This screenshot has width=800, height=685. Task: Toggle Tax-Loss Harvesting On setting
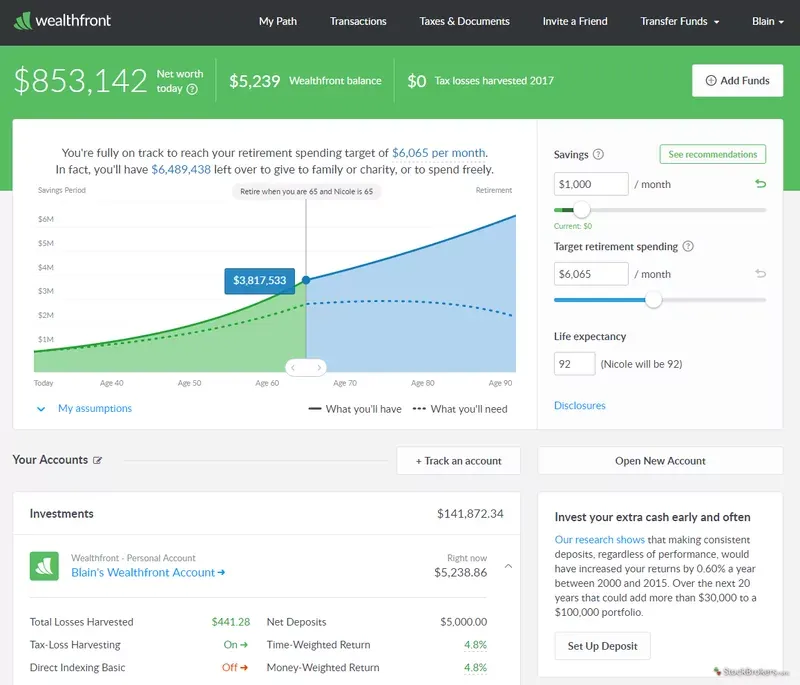(x=235, y=645)
